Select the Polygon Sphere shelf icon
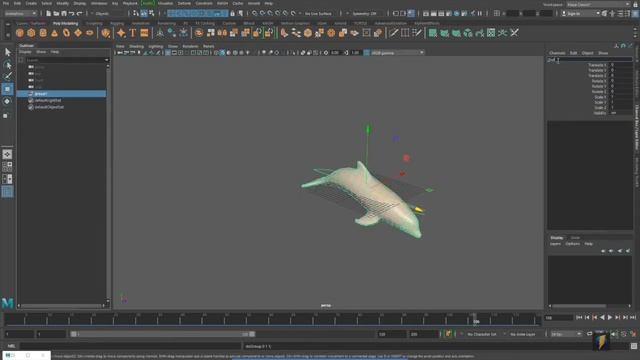 pyautogui.click(x=20, y=33)
